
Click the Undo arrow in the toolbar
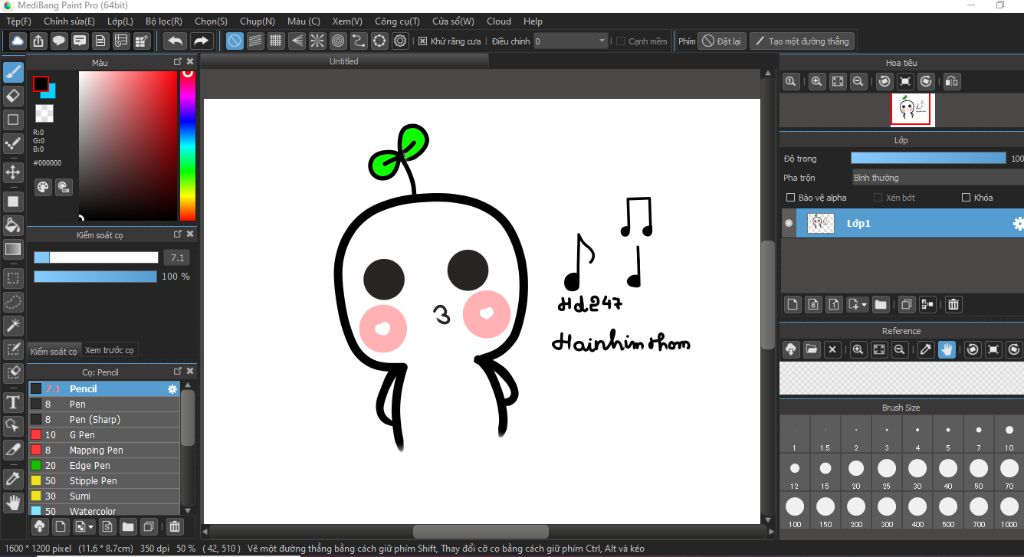[x=175, y=41]
